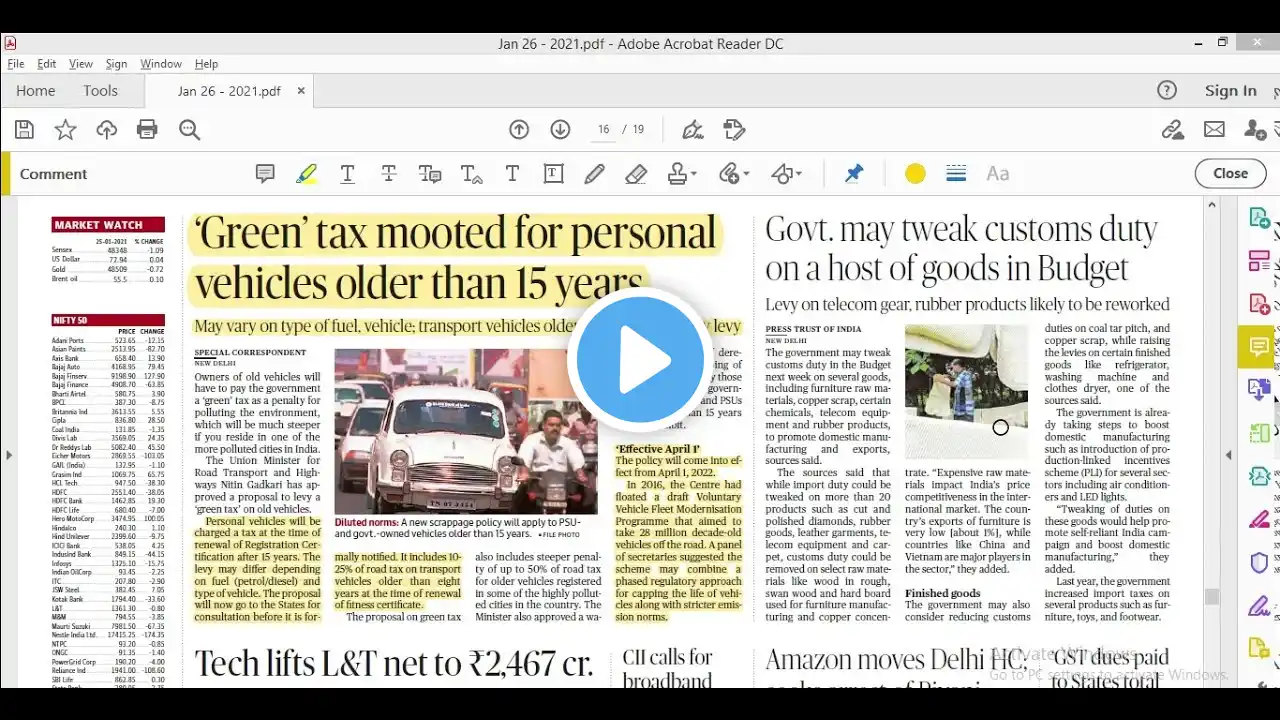Select the Pencil drawing tool
1280x720 pixels.
594,174
